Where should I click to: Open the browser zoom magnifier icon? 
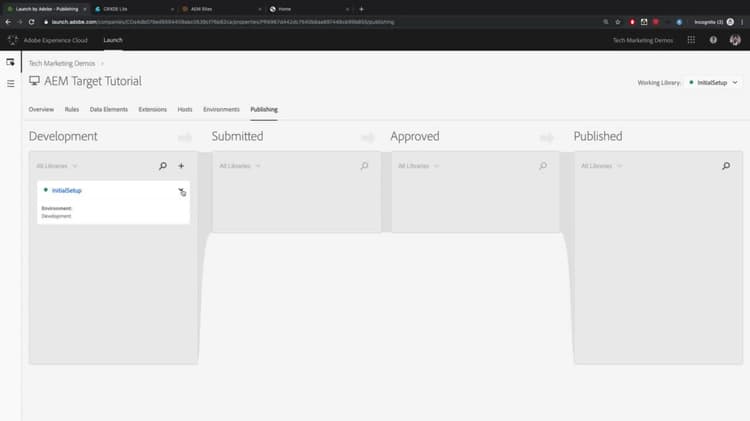click(606, 22)
